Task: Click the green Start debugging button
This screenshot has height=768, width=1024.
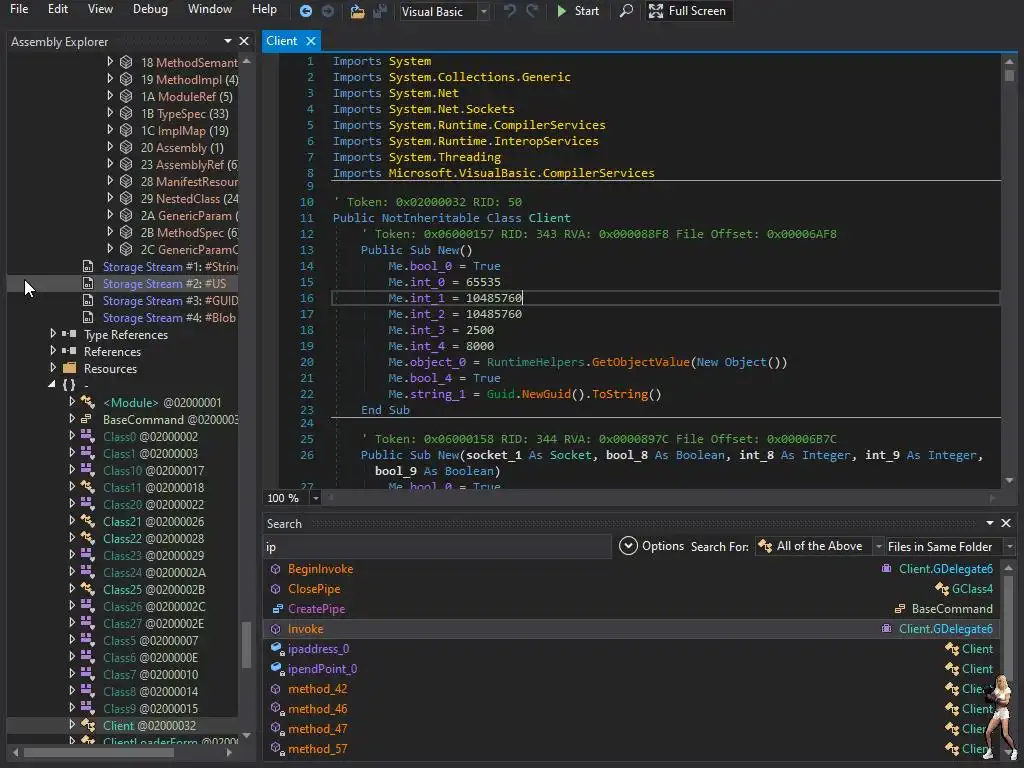Action: tap(577, 11)
